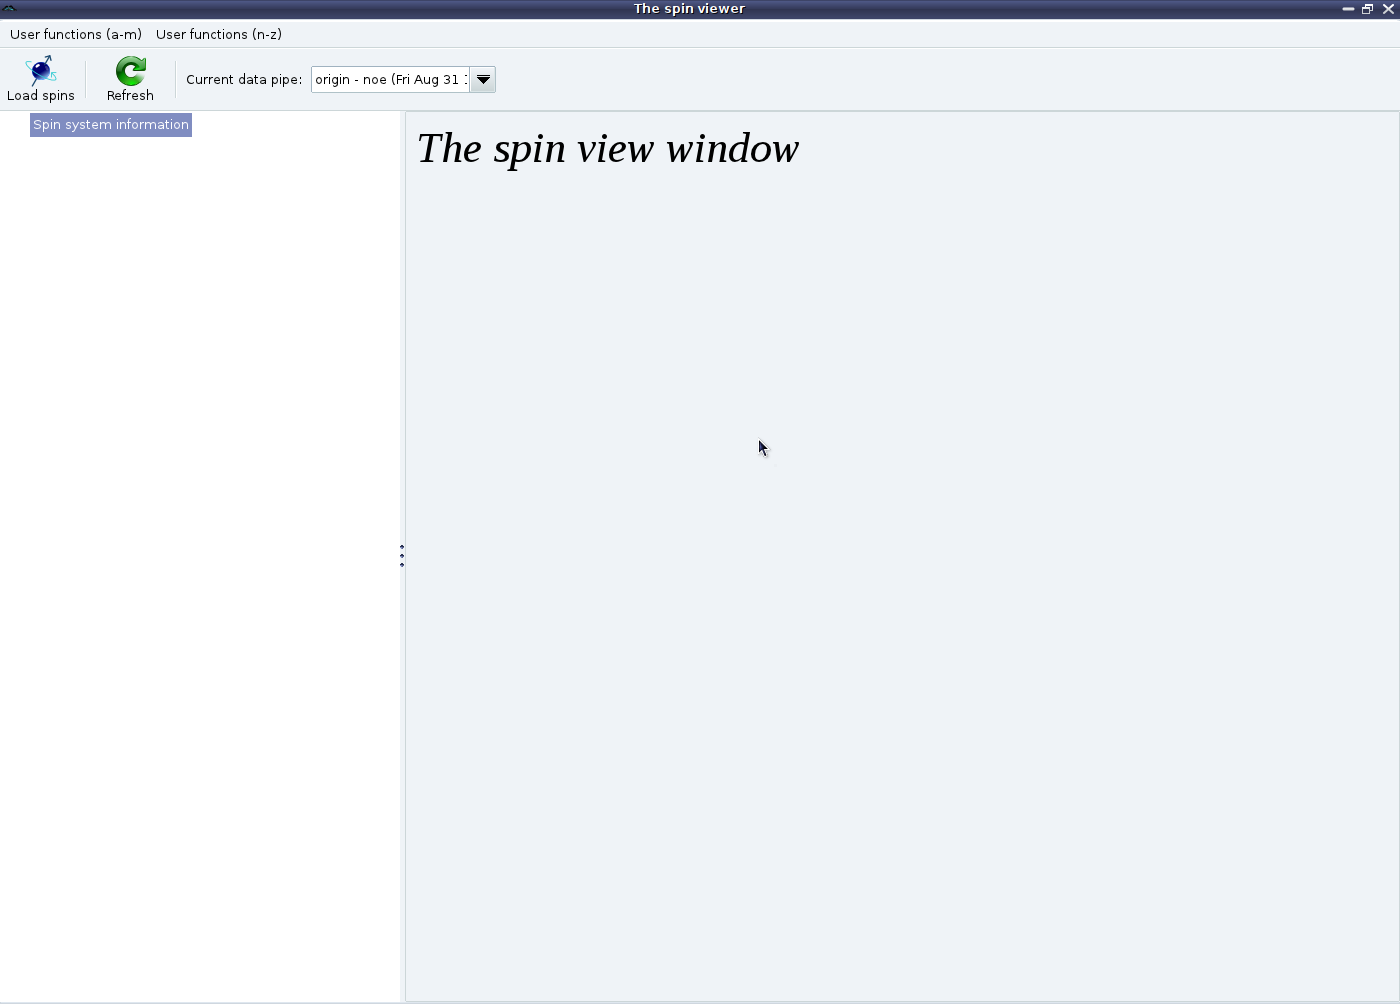Open the User functions (n-z) menu
Viewport: 1400px width, 1004px height.
coord(219,34)
